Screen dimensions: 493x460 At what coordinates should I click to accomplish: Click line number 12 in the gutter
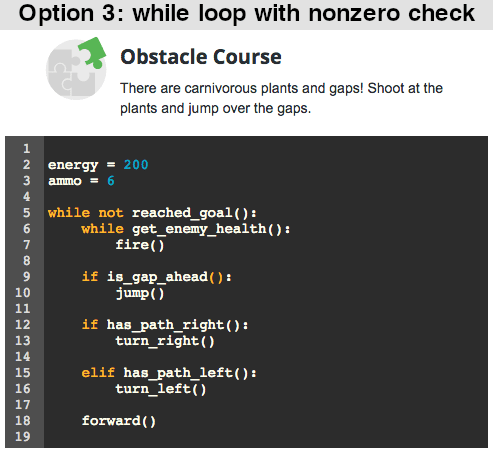(x=23, y=325)
